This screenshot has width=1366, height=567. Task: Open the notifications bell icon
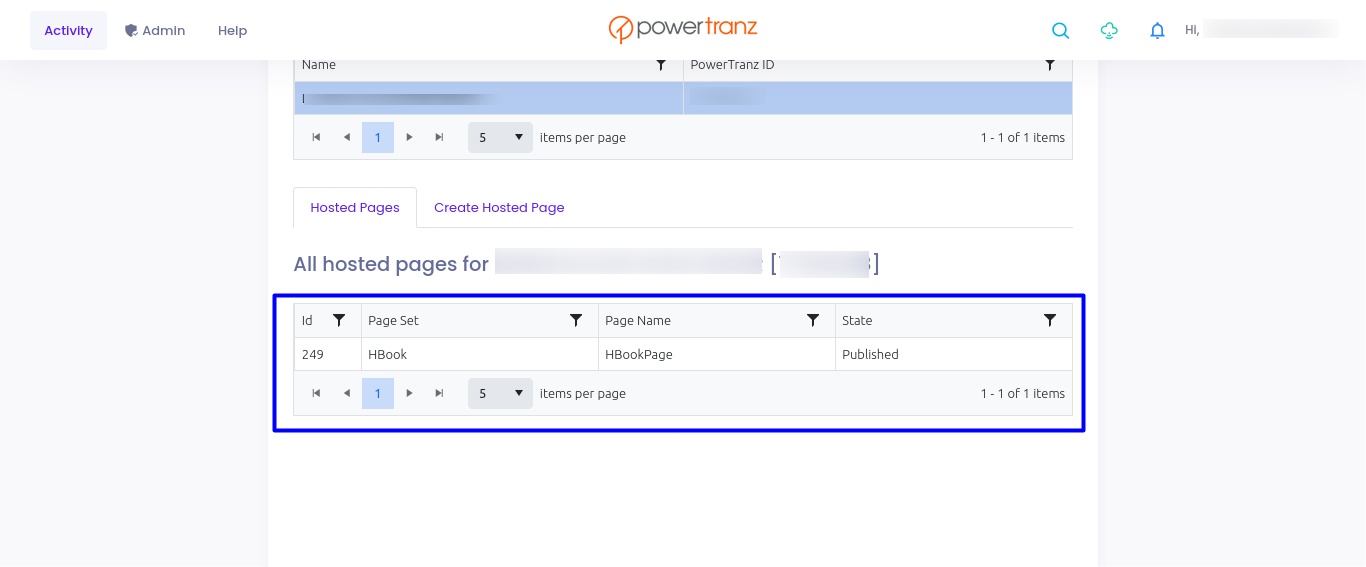pos(1157,31)
